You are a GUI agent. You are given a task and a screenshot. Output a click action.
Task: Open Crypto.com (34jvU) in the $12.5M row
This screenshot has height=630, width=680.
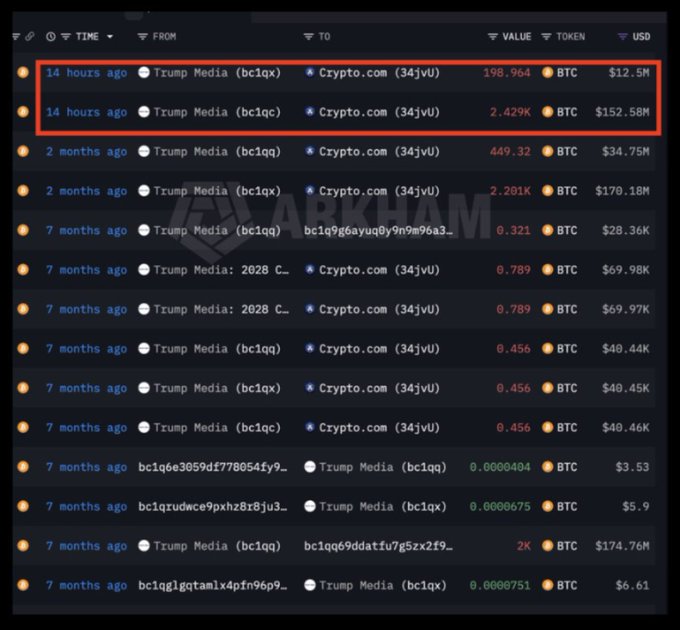coord(379,73)
